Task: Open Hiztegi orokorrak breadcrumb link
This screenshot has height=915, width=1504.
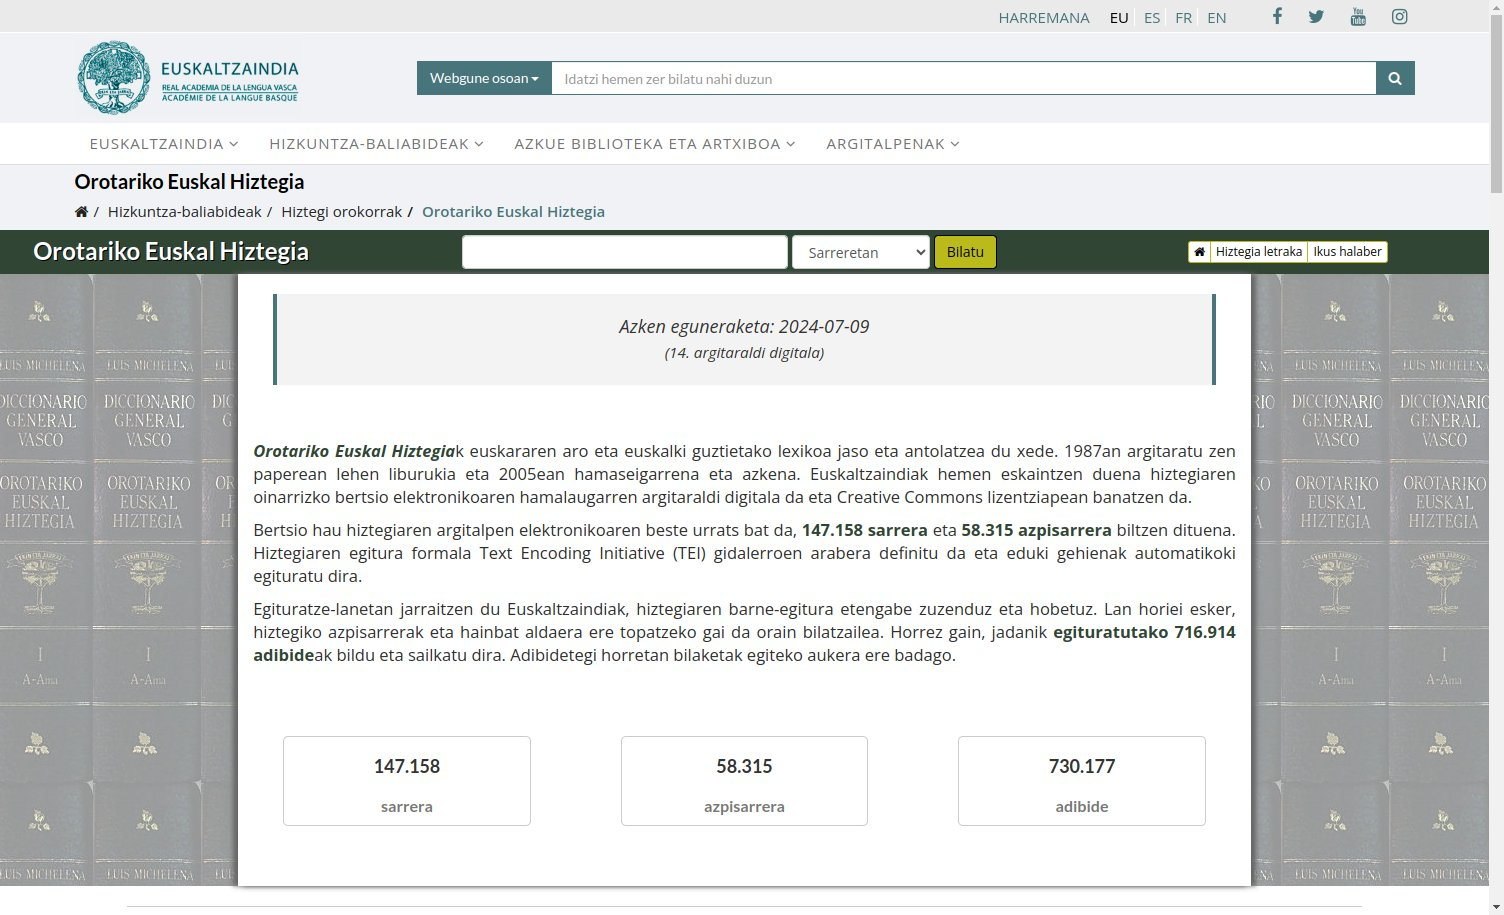Action: pyautogui.click(x=341, y=212)
